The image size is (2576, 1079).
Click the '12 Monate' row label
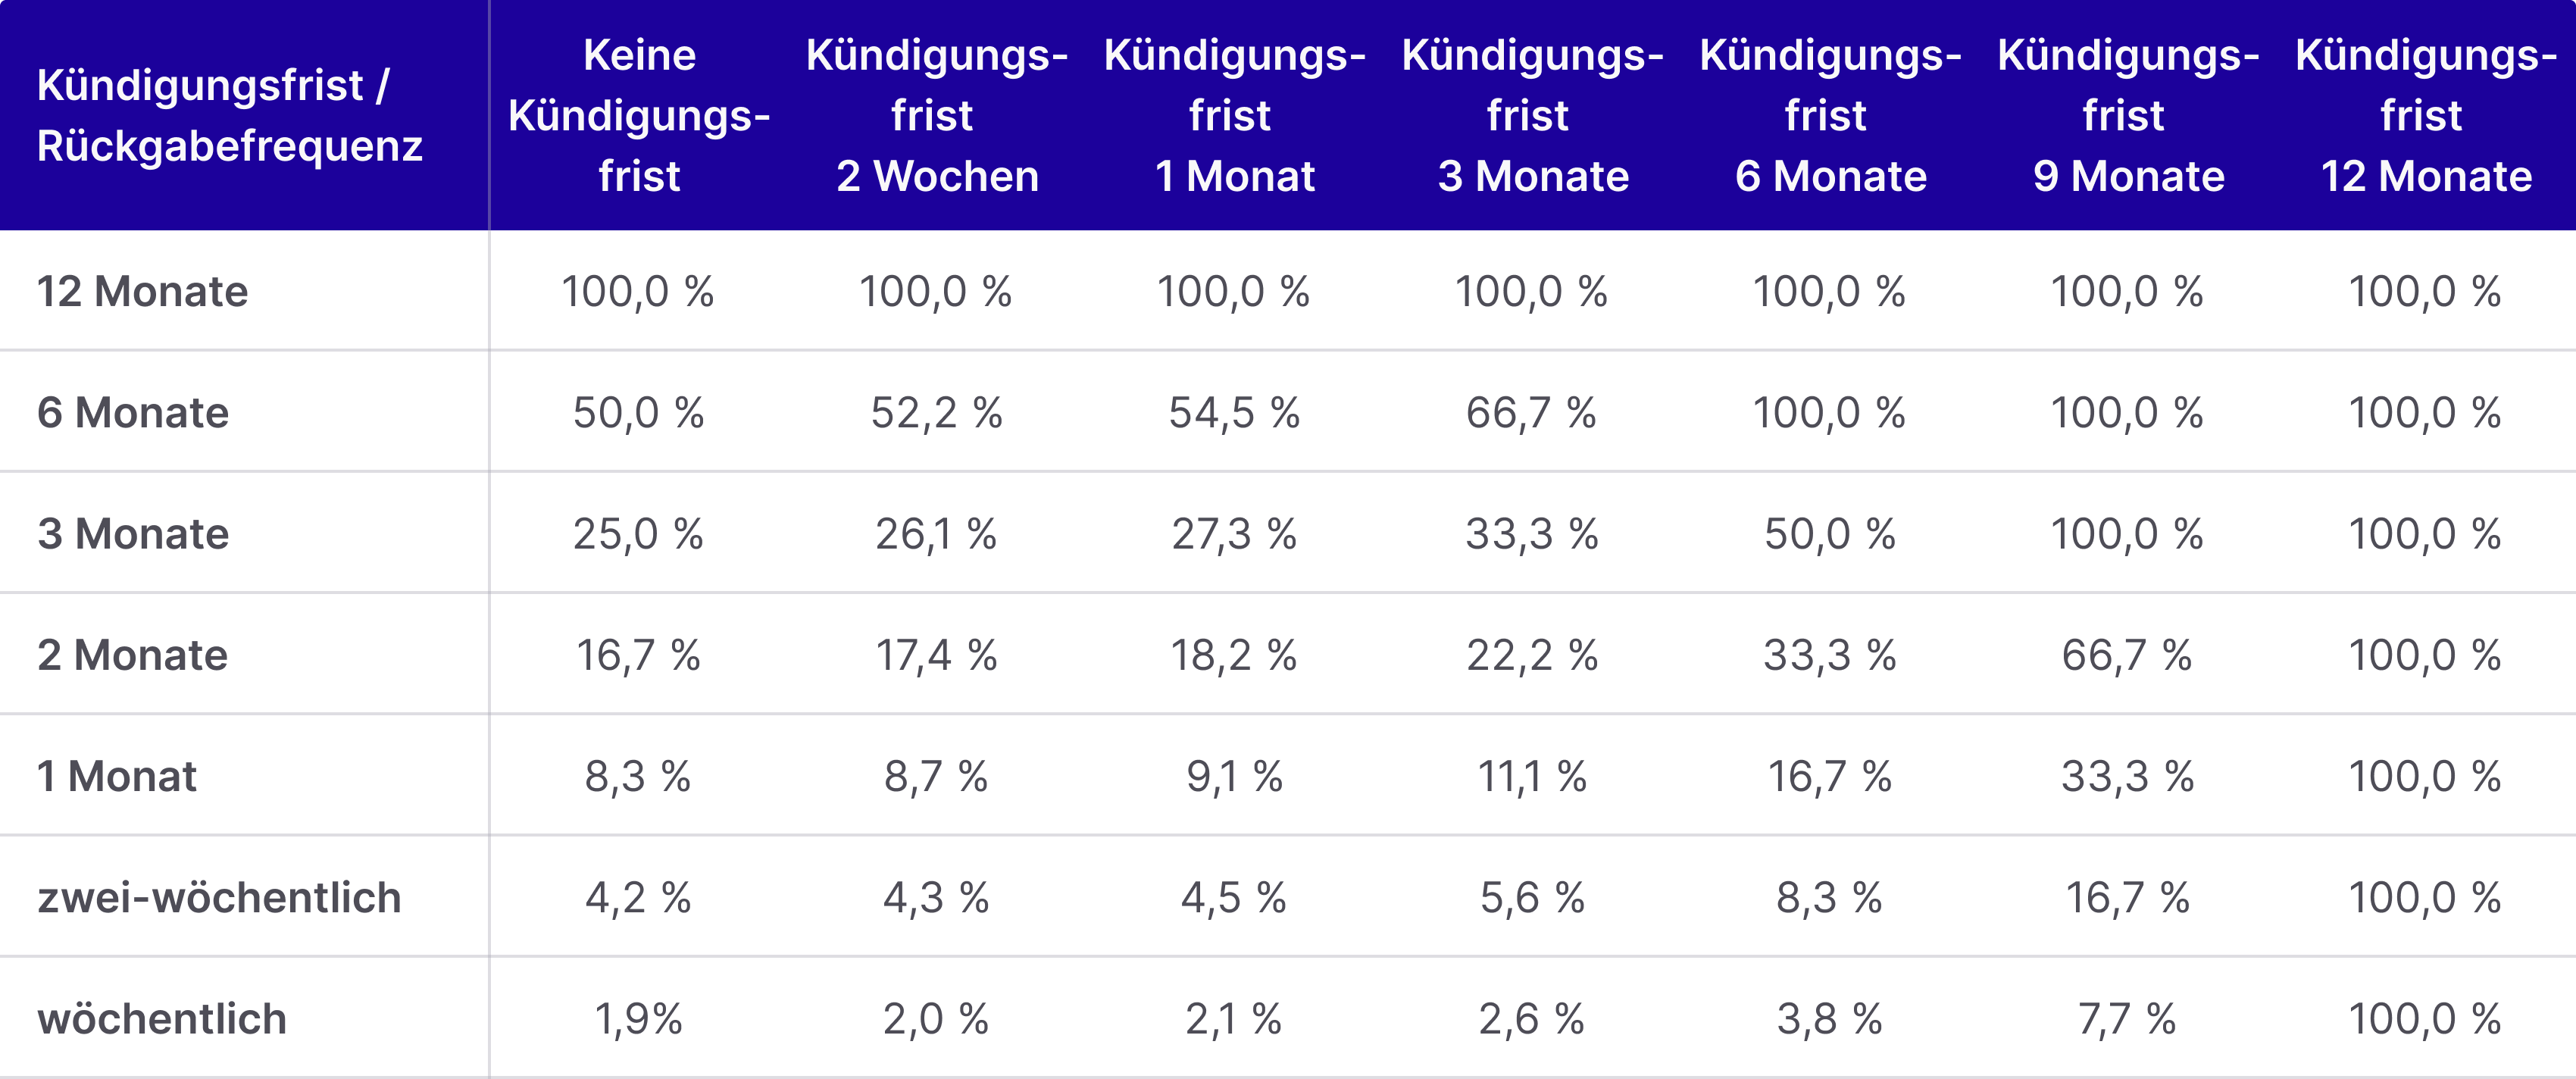[143, 291]
